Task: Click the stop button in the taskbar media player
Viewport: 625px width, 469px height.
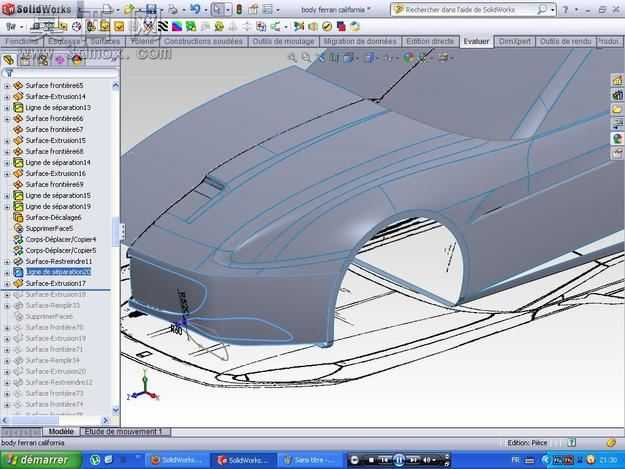Action: [371, 460]
